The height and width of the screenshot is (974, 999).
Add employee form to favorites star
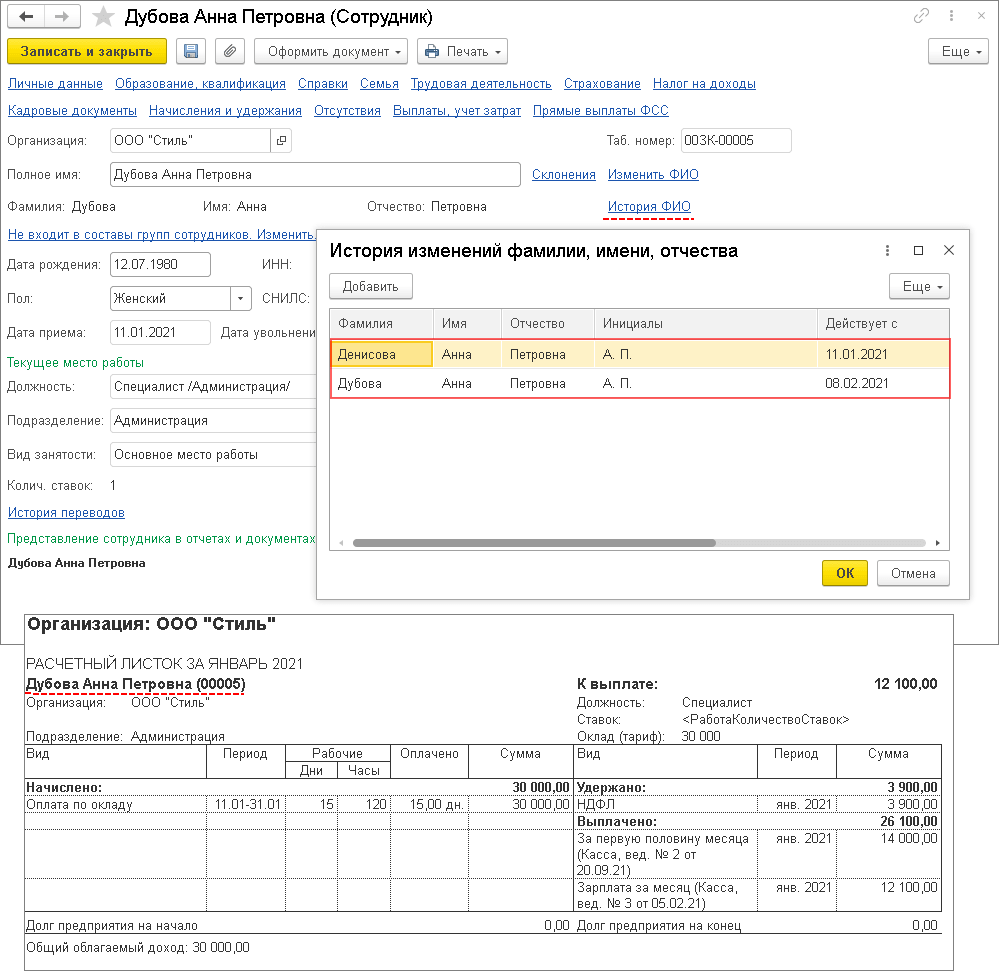pyautogui.click(x=102, y=17)
